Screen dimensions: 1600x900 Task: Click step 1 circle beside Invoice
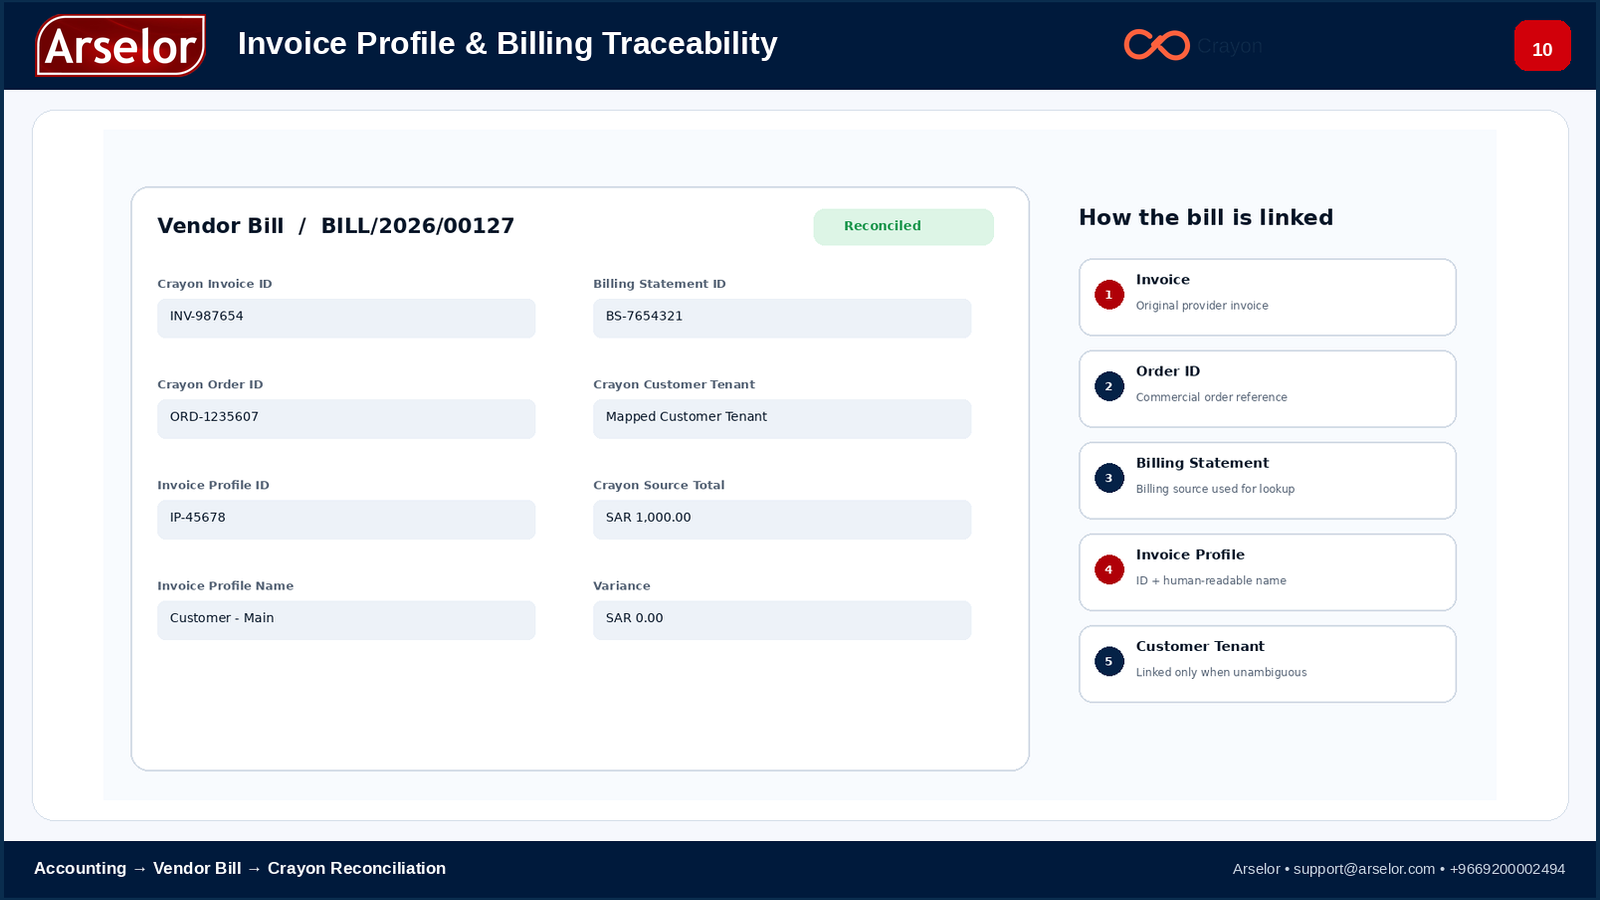pyautogui.click(x=1109, y=295)
